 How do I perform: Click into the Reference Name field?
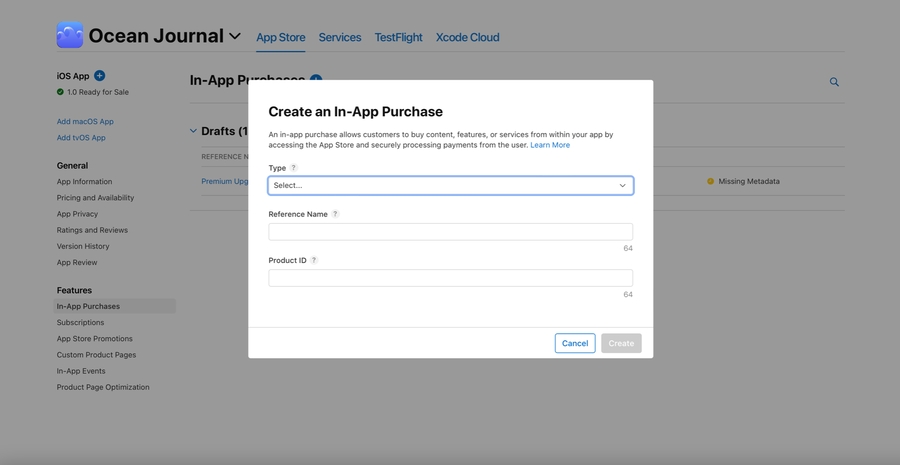(x=450, y=231)
